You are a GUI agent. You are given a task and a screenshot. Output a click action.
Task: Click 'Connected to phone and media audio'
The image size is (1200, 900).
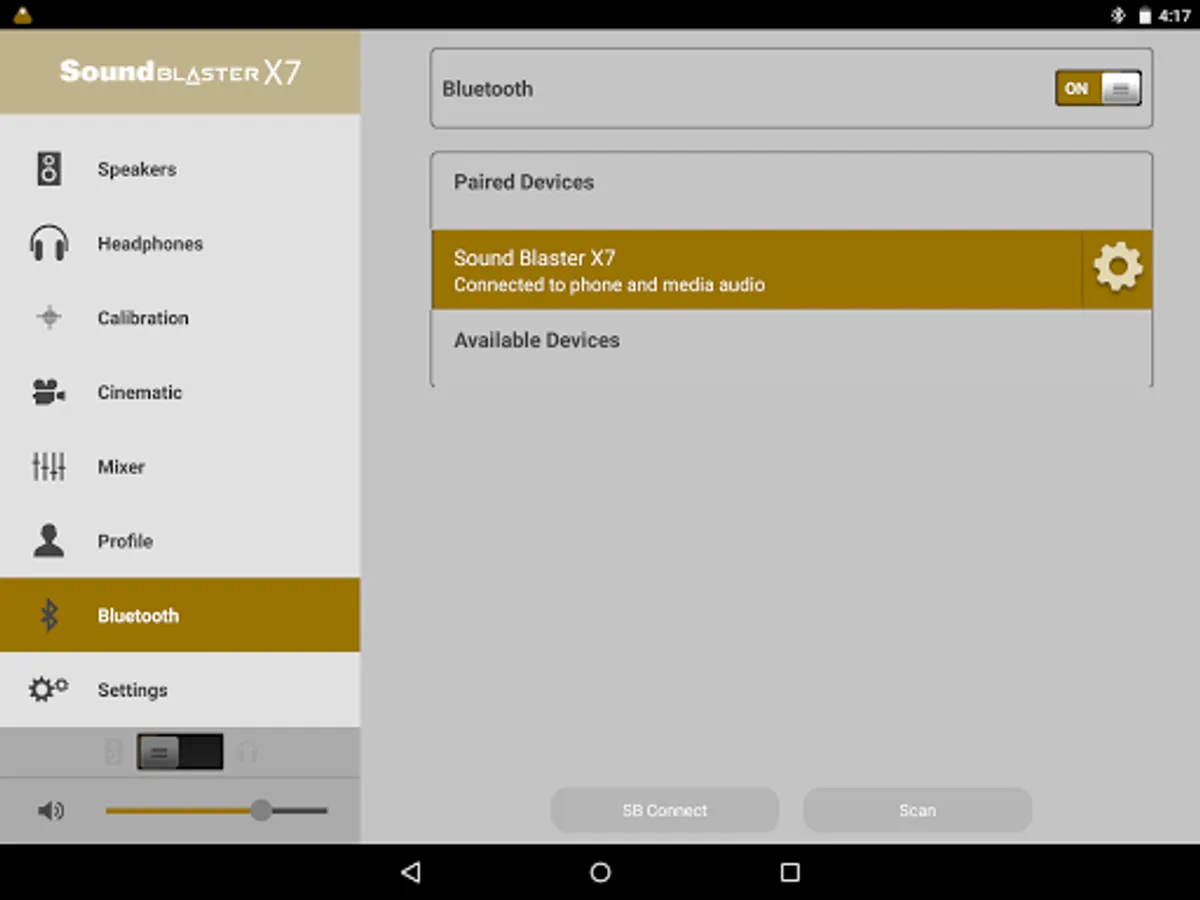tap(609, 285)
